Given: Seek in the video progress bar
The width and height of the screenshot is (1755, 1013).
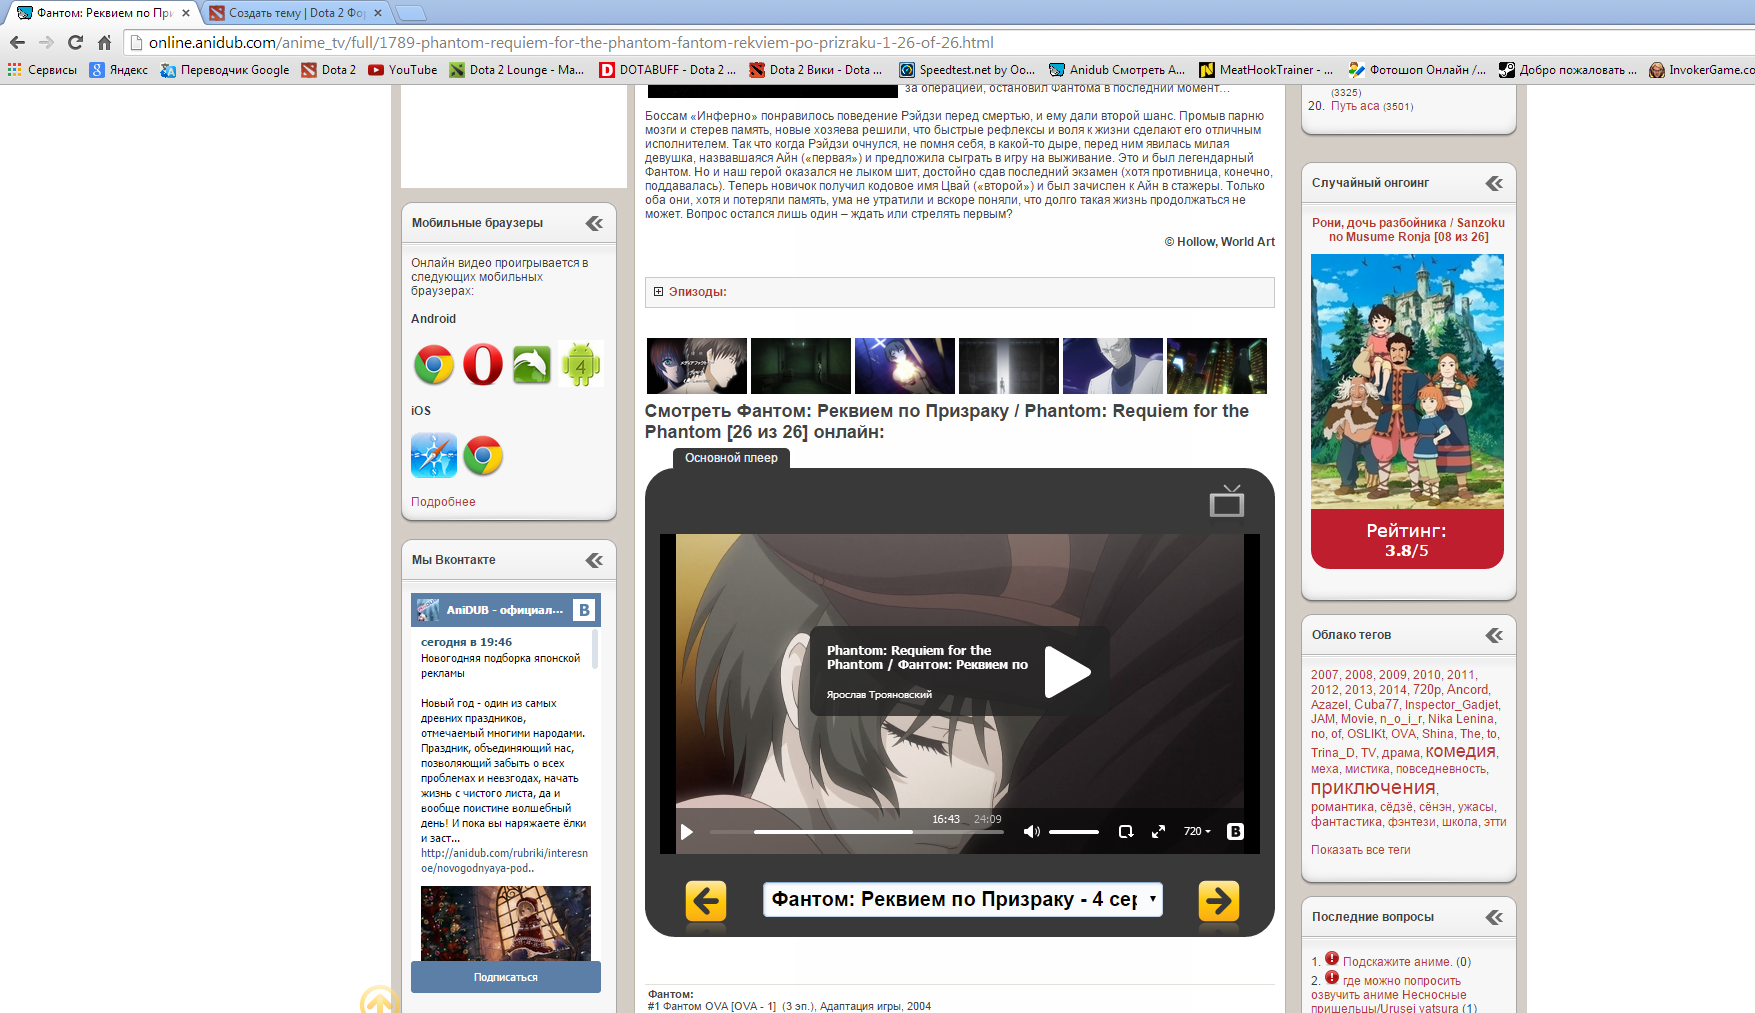Looking at the screenshot, I should pos(857,832).
